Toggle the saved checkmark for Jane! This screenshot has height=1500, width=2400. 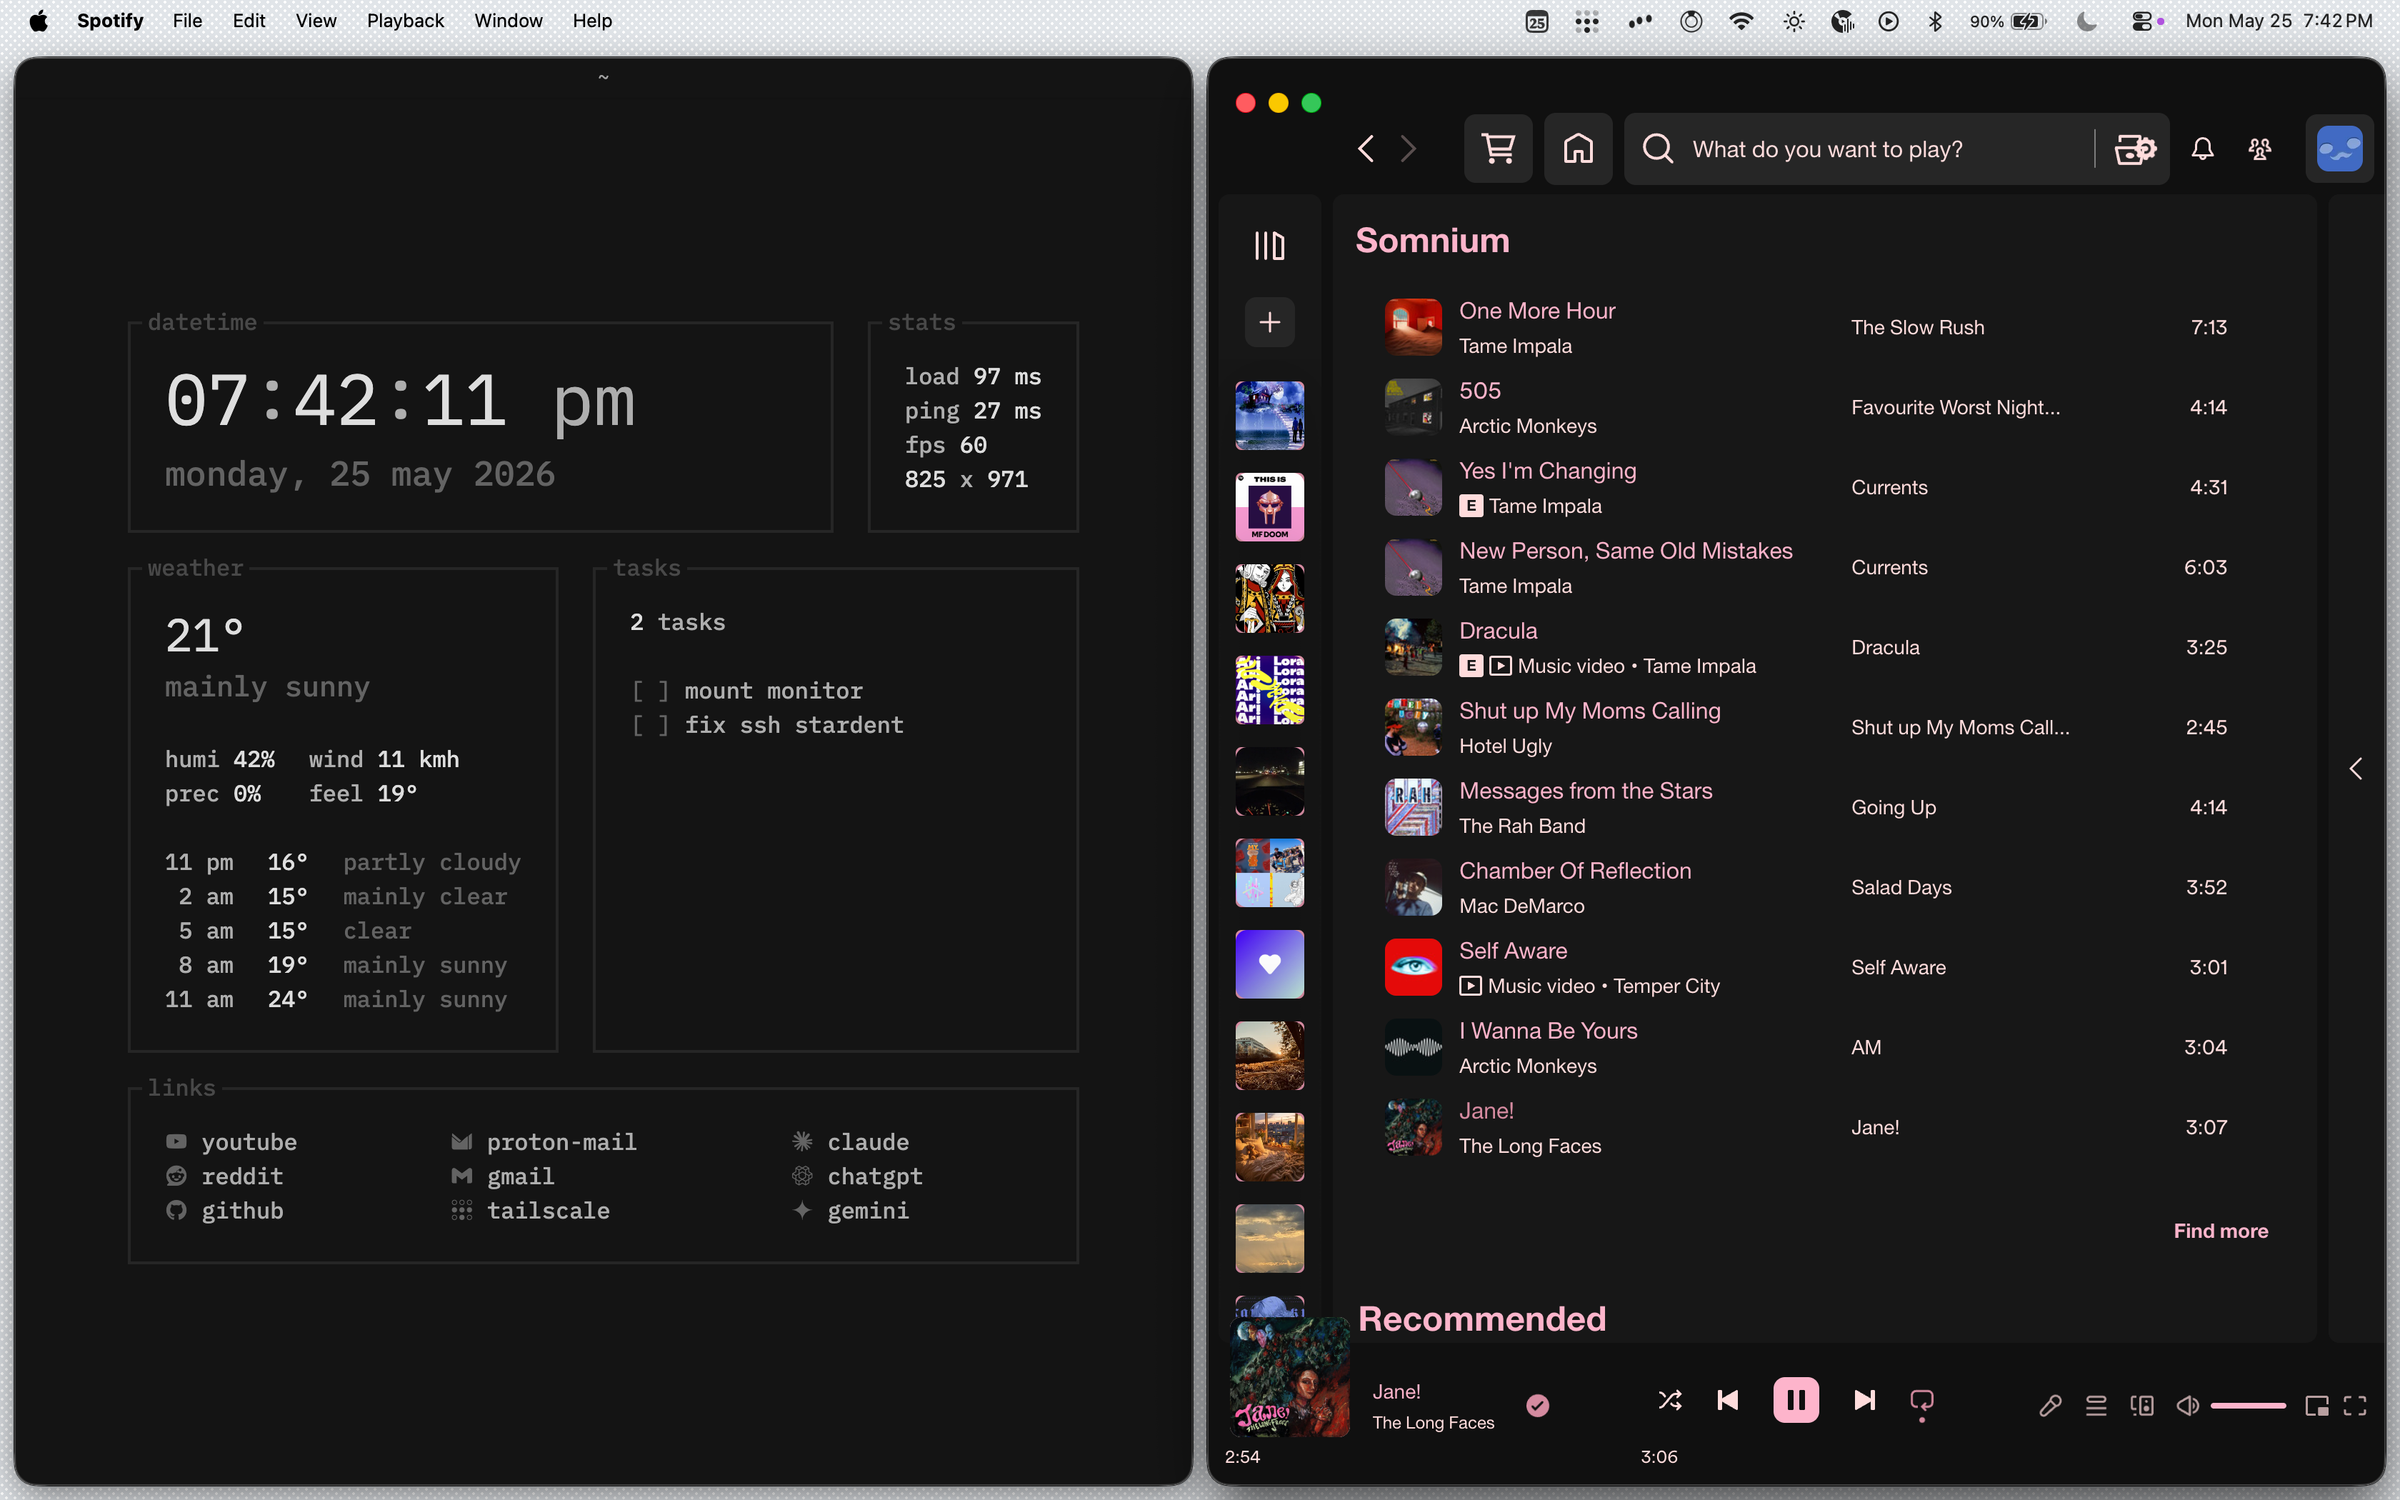pos(1537,1406)
